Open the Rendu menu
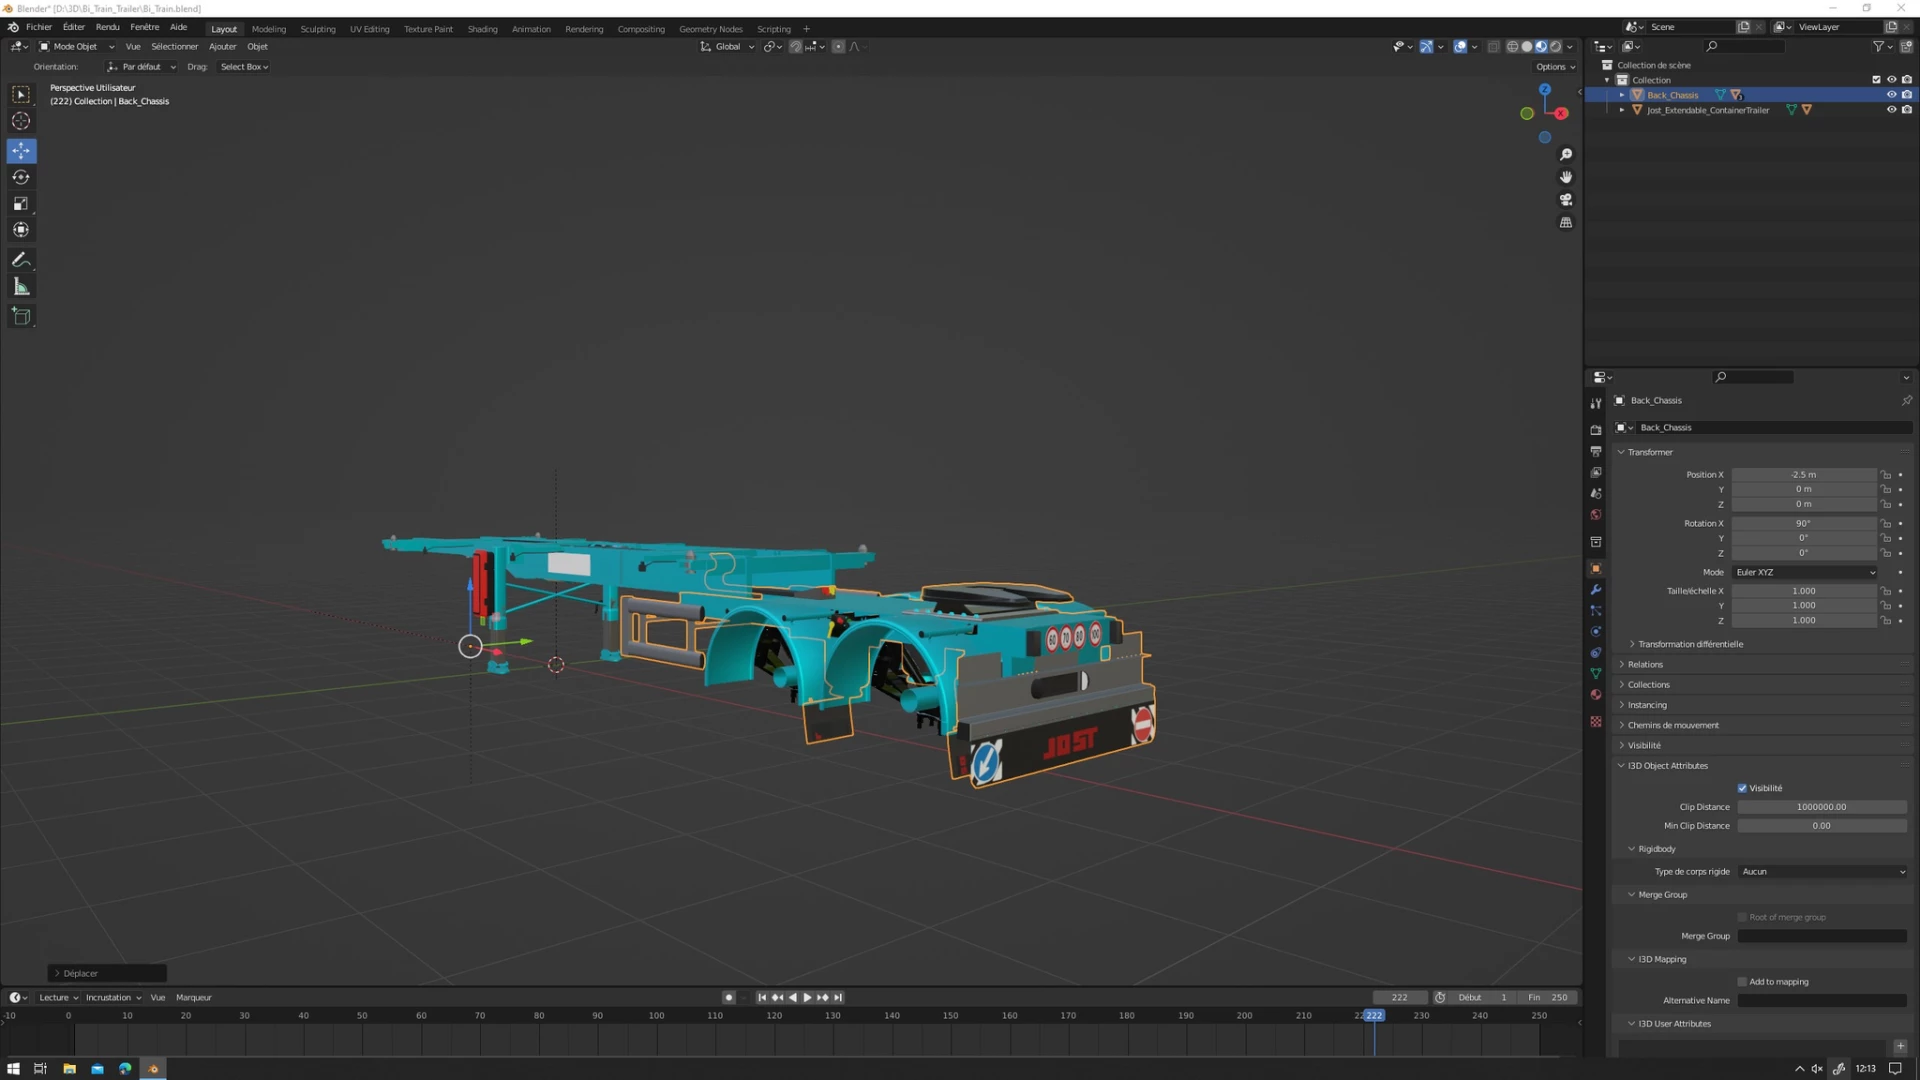 107,27
